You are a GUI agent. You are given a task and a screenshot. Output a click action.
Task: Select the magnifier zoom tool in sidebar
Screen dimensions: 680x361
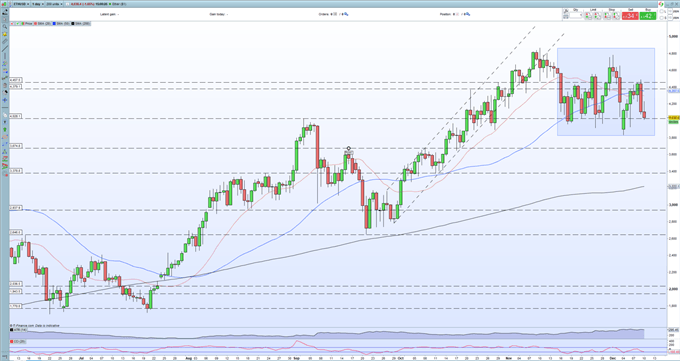click(x=5, y=26)
